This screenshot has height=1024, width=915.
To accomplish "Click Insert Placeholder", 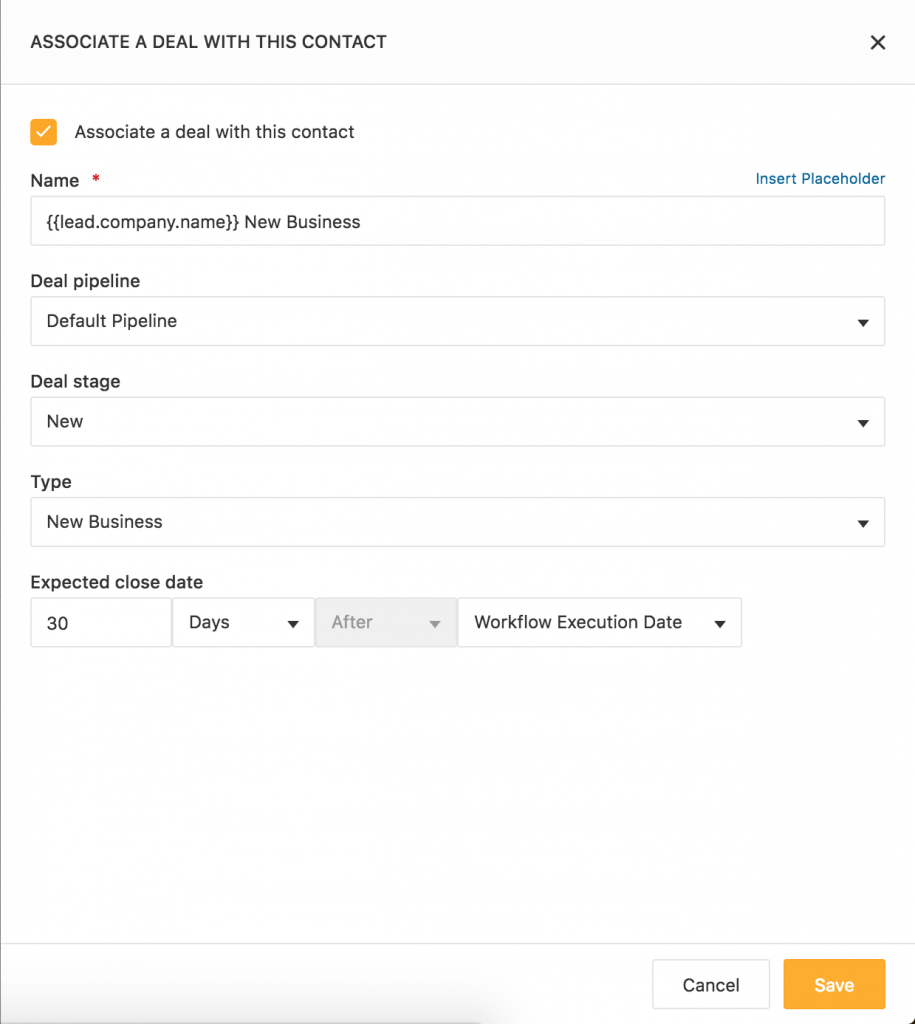I will (820, 178).
